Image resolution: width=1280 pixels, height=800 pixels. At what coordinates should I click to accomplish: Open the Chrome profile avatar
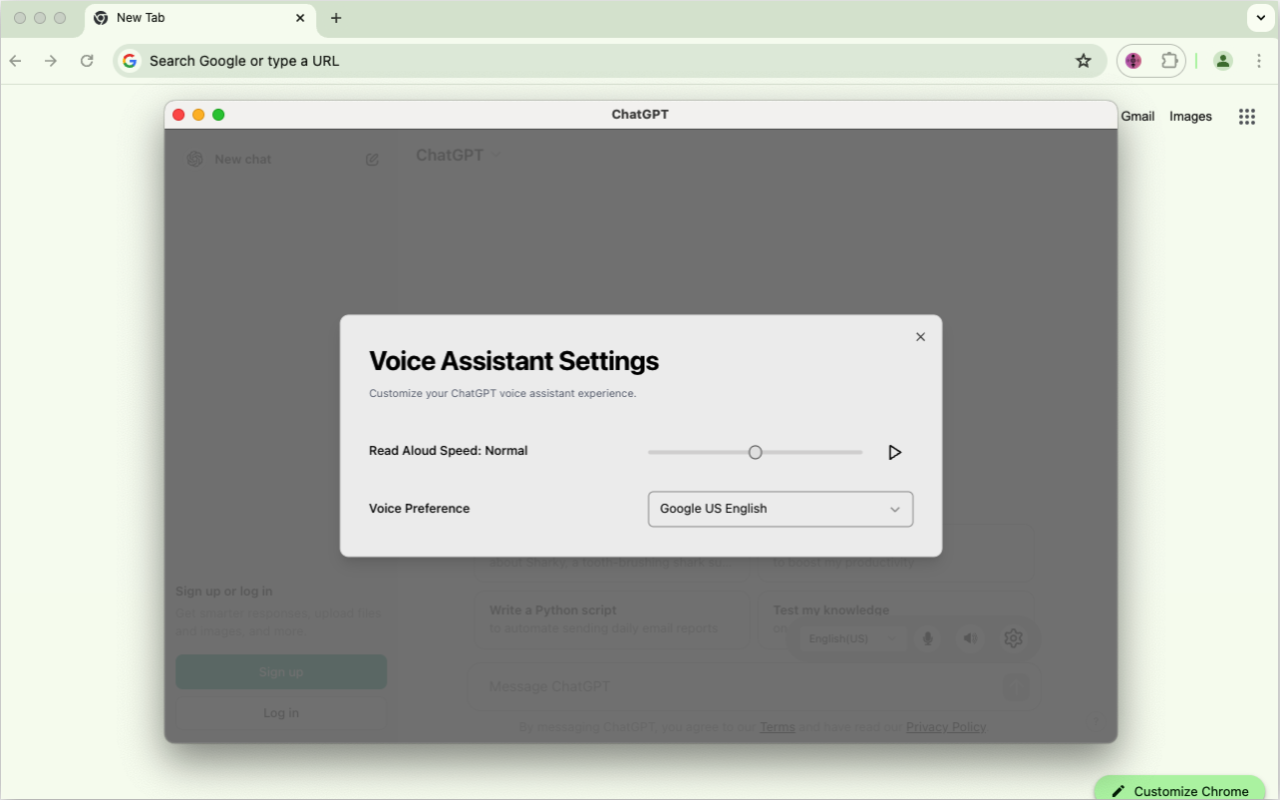click(x=1223, y=61)
